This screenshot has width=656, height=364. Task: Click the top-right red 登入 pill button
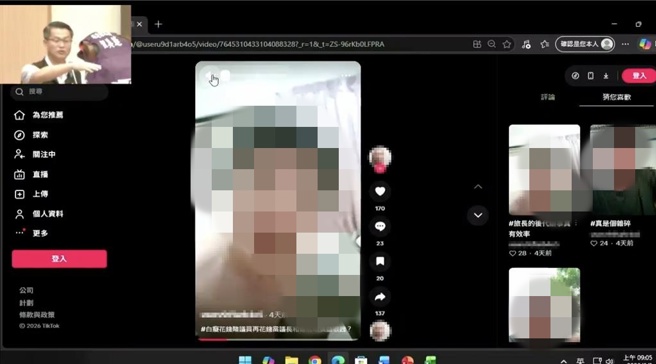click(639, 76)
